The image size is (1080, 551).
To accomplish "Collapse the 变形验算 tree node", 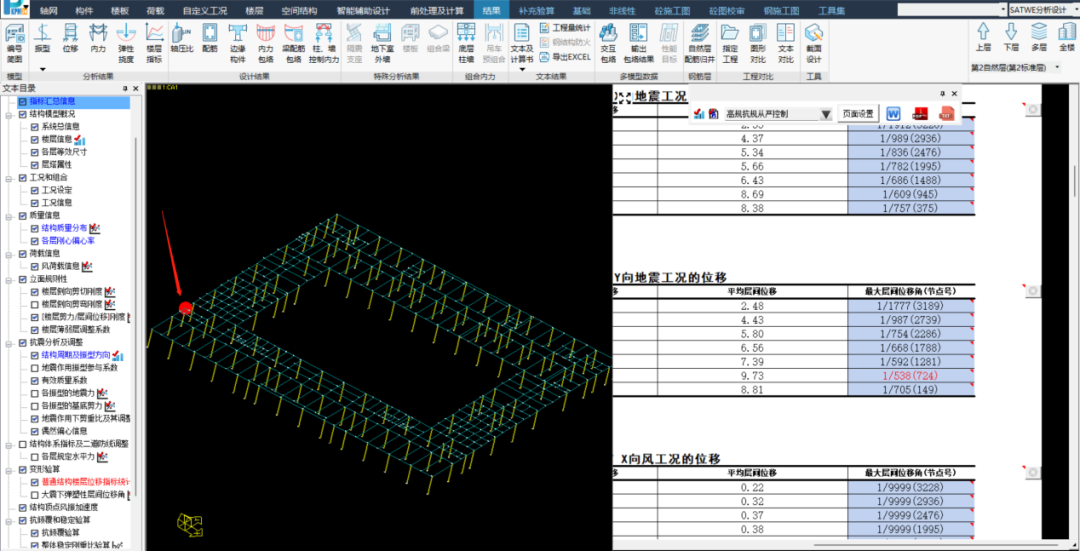I will click(10, 469).
